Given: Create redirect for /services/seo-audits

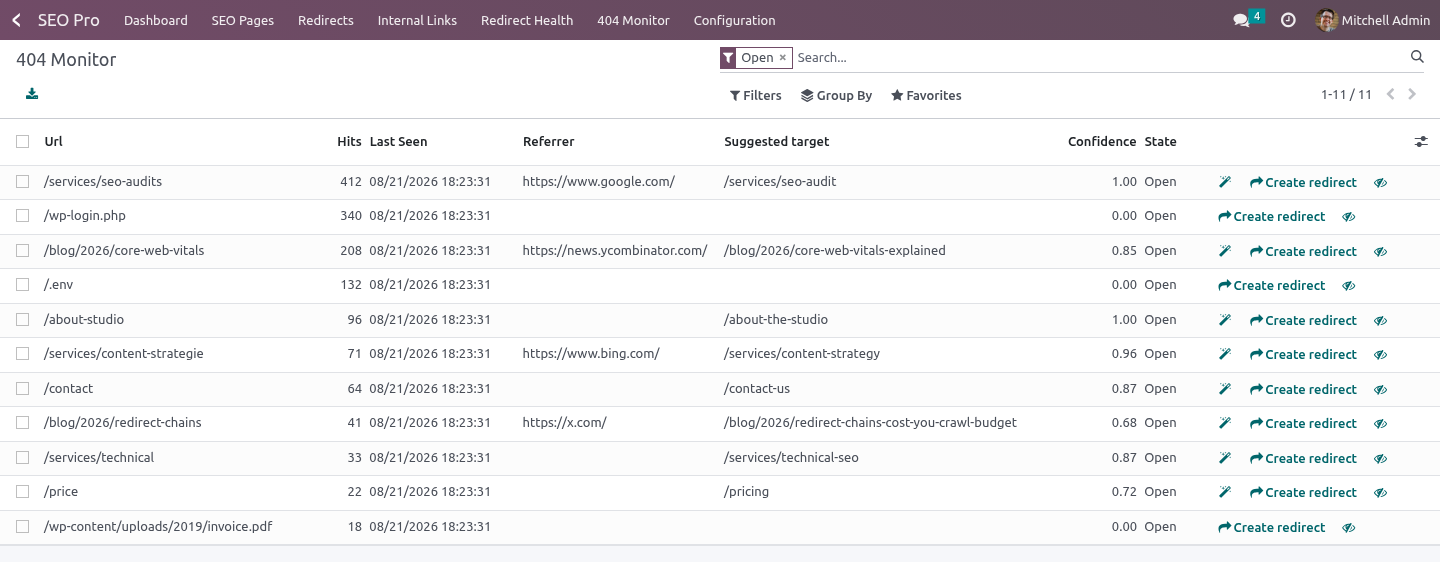Looking at the screenshot, I should [1303, 182].
